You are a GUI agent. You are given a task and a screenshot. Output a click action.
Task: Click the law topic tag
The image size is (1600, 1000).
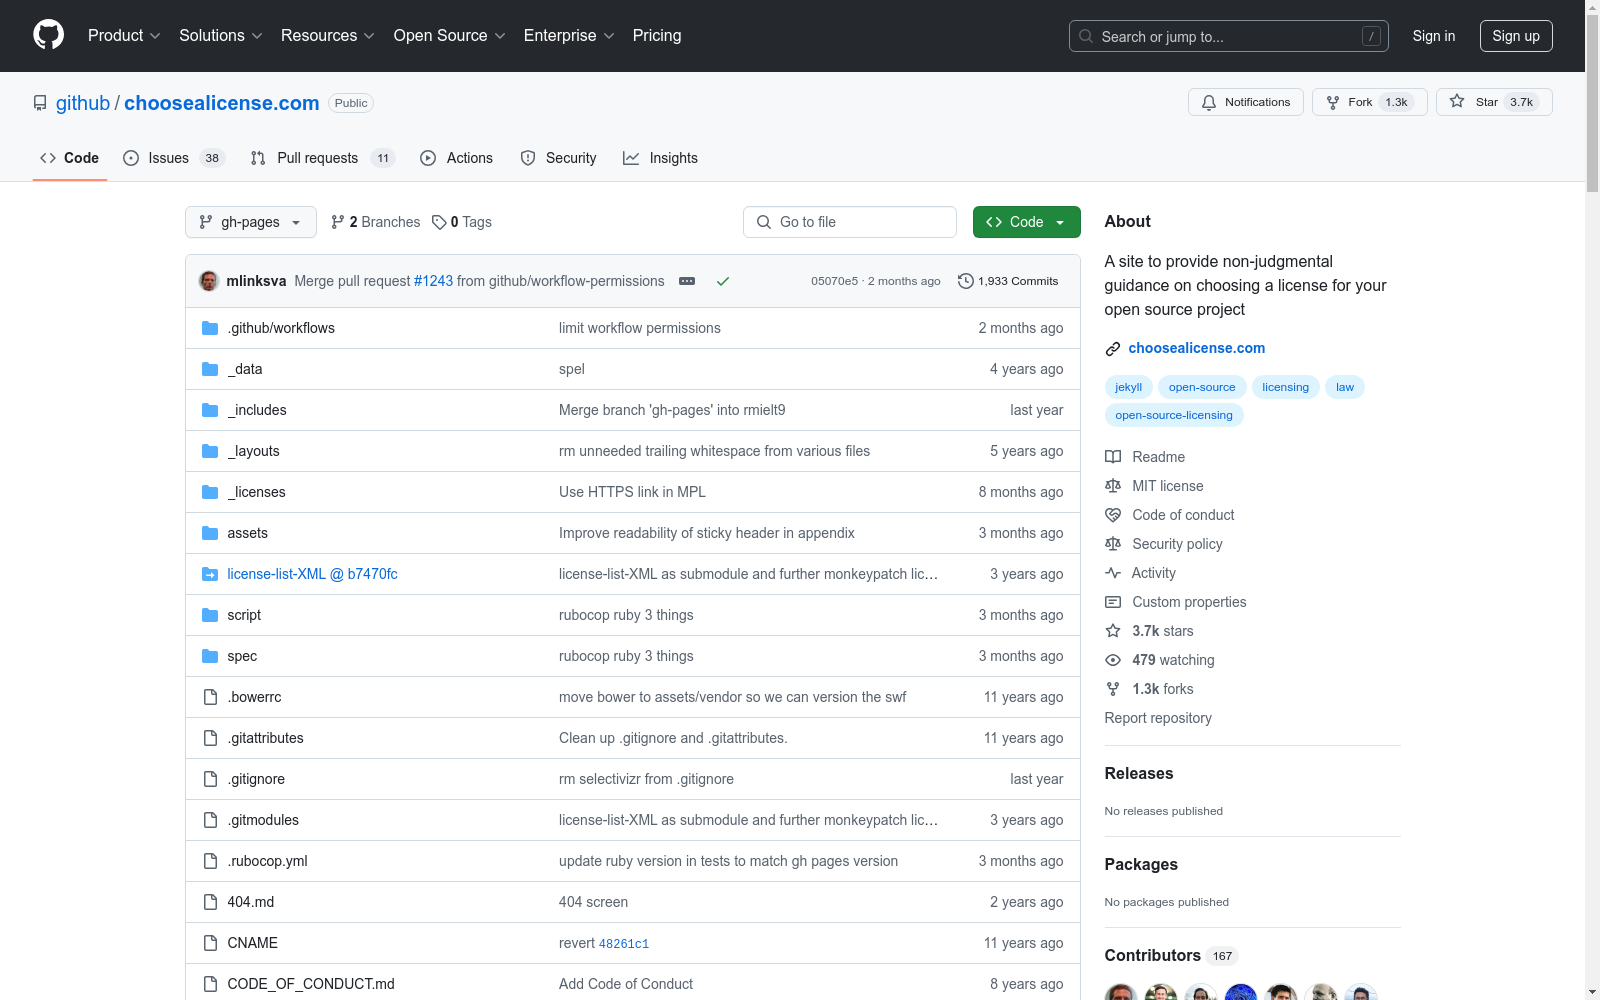[1345, 387]
